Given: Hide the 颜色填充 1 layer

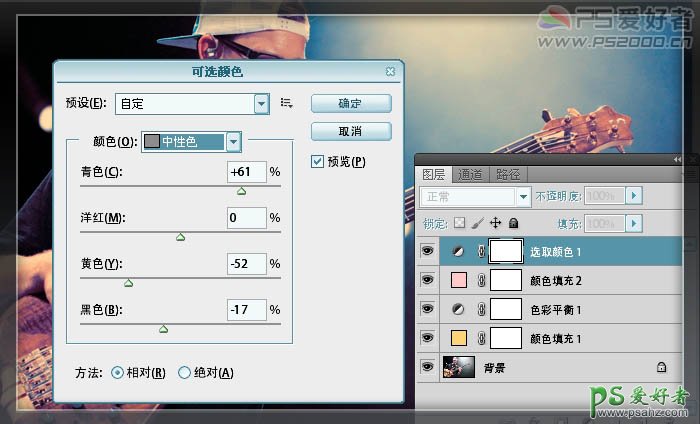Looking at the screenshot, I should pos(428,338).
